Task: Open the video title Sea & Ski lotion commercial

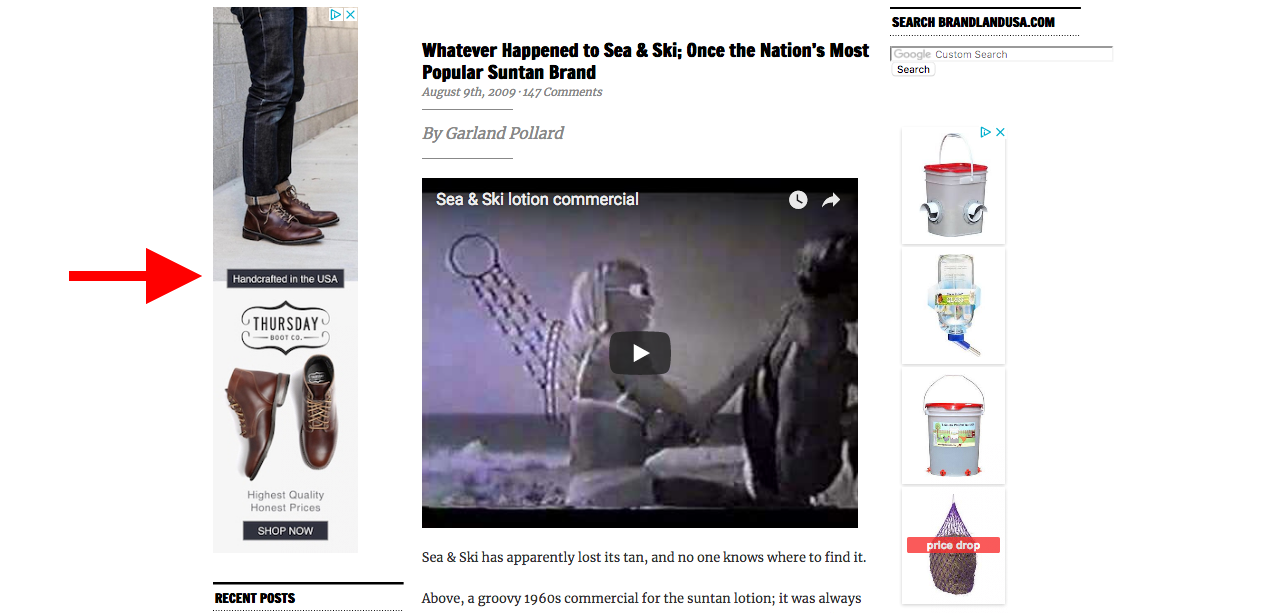Action: (537, 199)
